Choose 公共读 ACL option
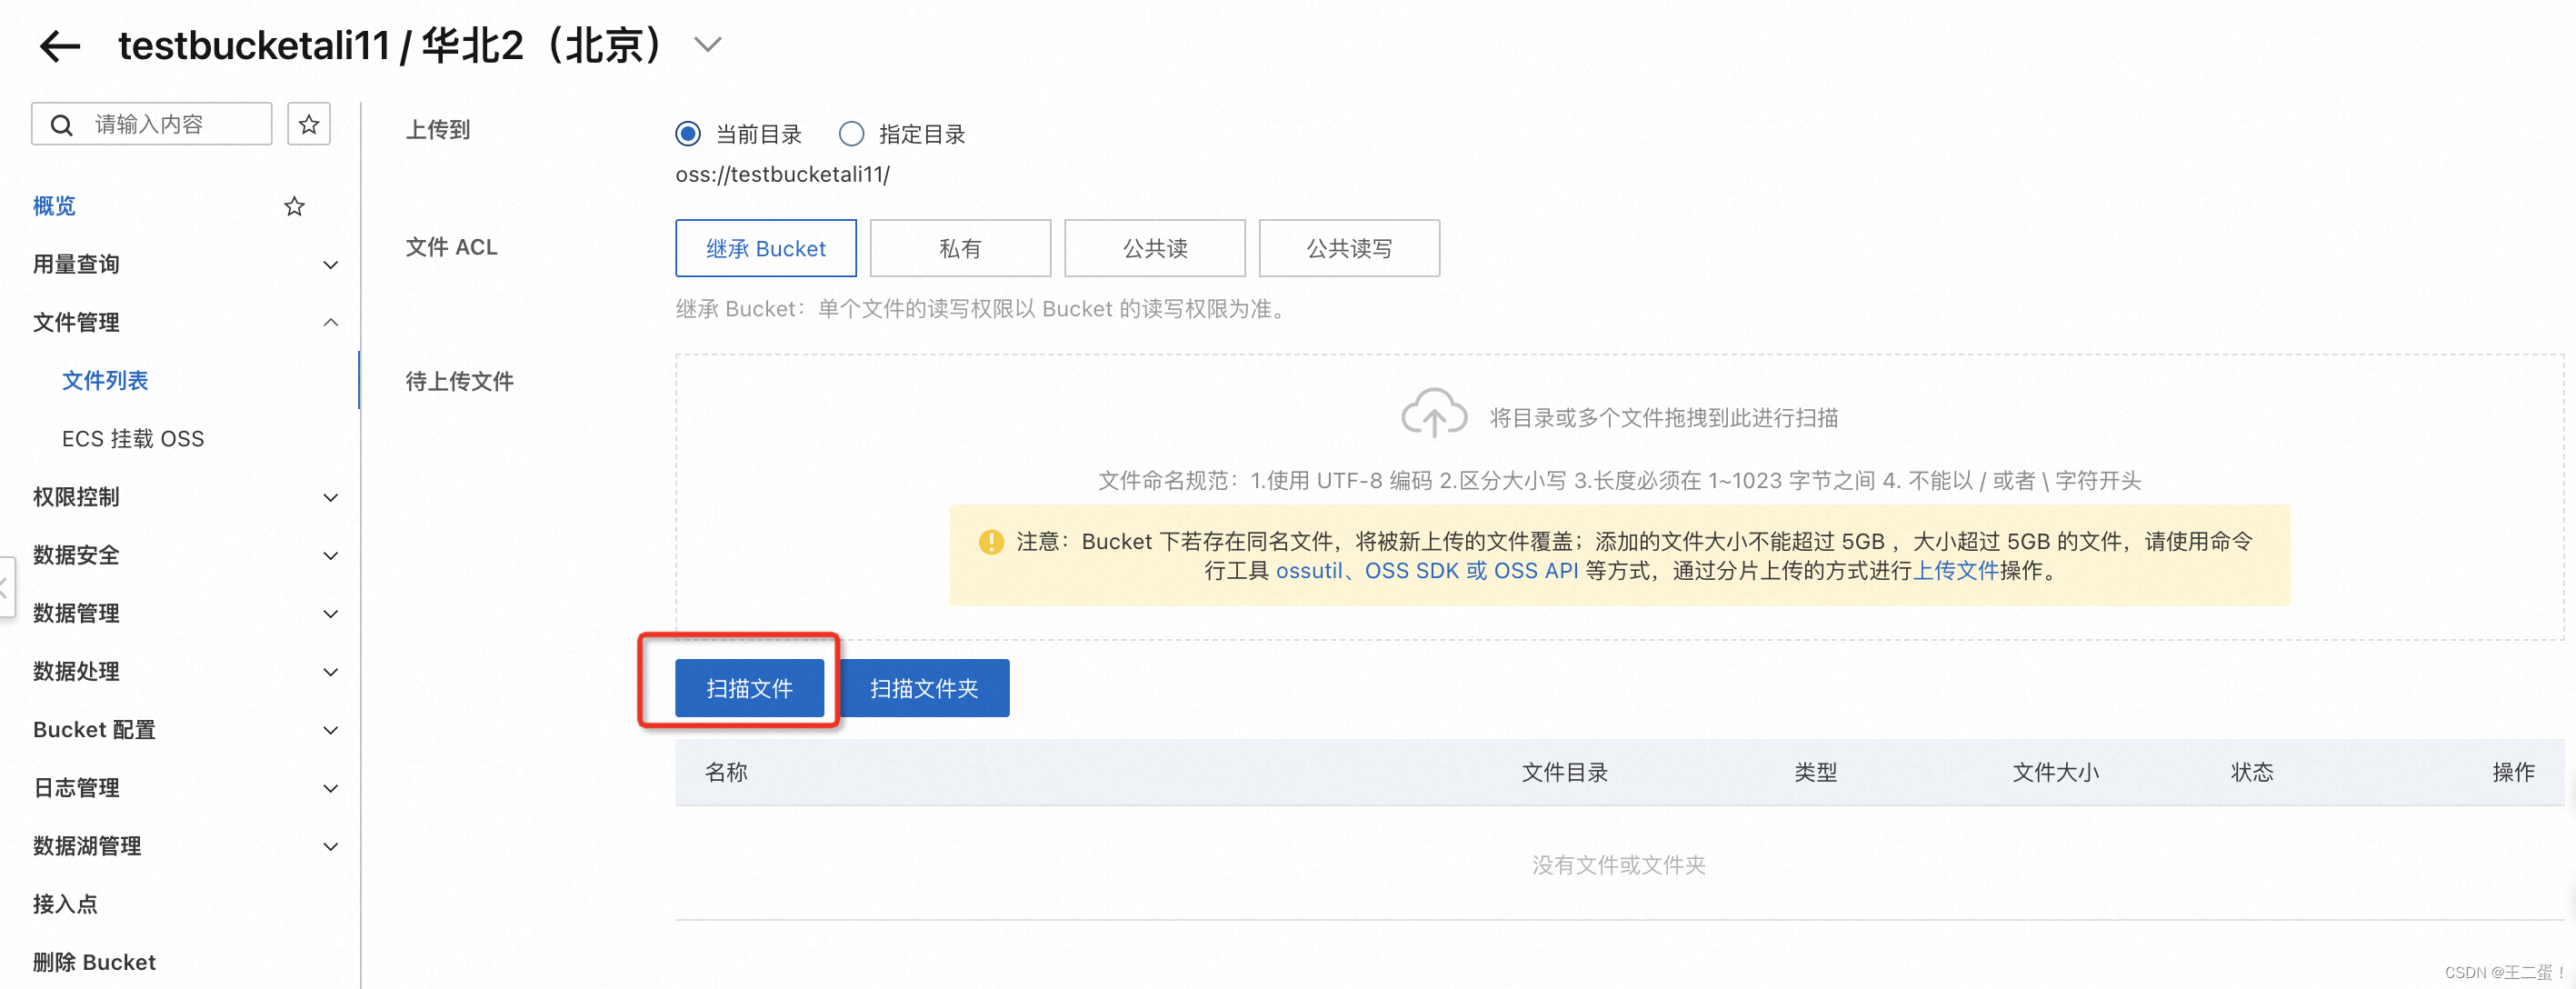 pos(1155,248)
